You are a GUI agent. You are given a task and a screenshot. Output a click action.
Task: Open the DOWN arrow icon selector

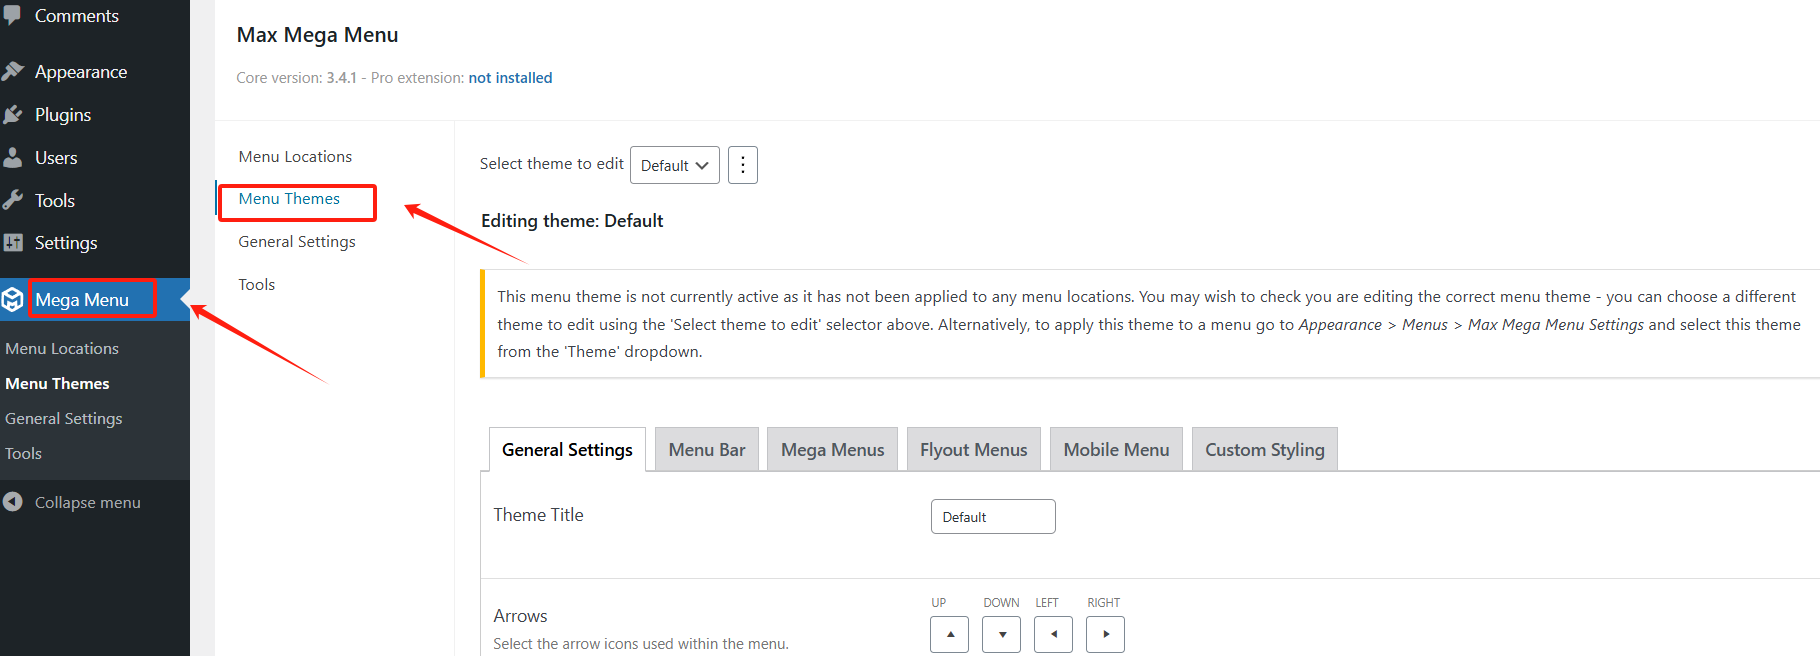click(1001, 634)
